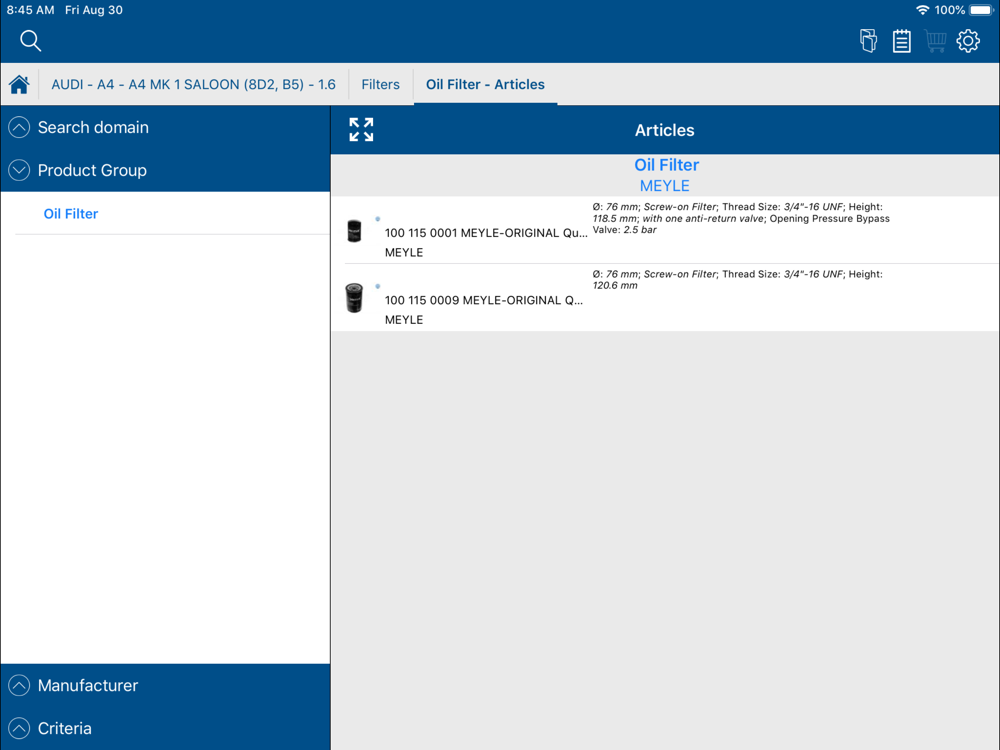The width and height of the screenshot is (1000, 750).
Task: Expand the Manufacturer section
Action: 165,685
